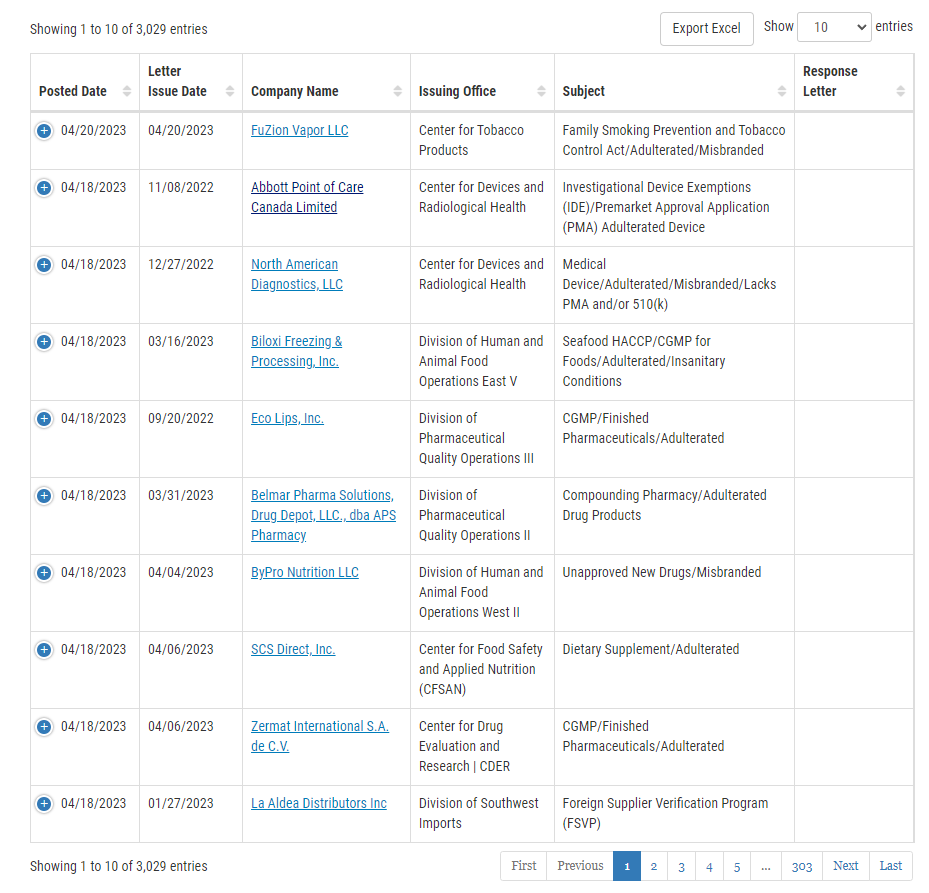The image size is (929, 893).
Task: Click the Response Letter header text
Action: [830, 81]
